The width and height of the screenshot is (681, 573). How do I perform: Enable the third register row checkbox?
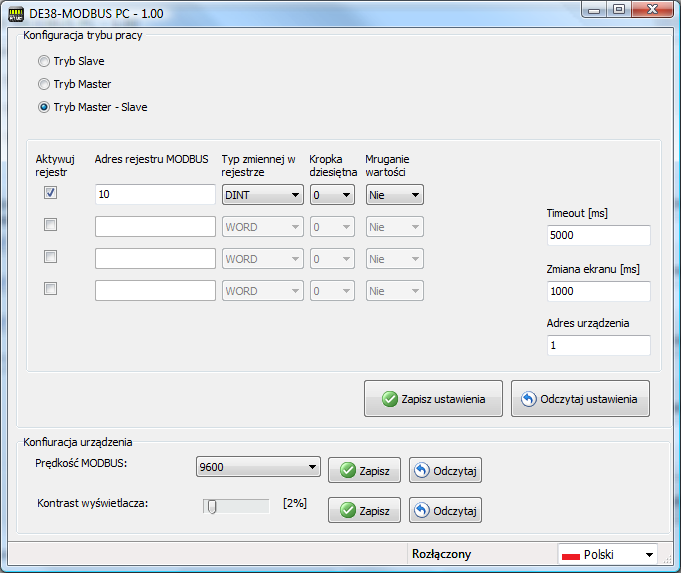point(50,257)
